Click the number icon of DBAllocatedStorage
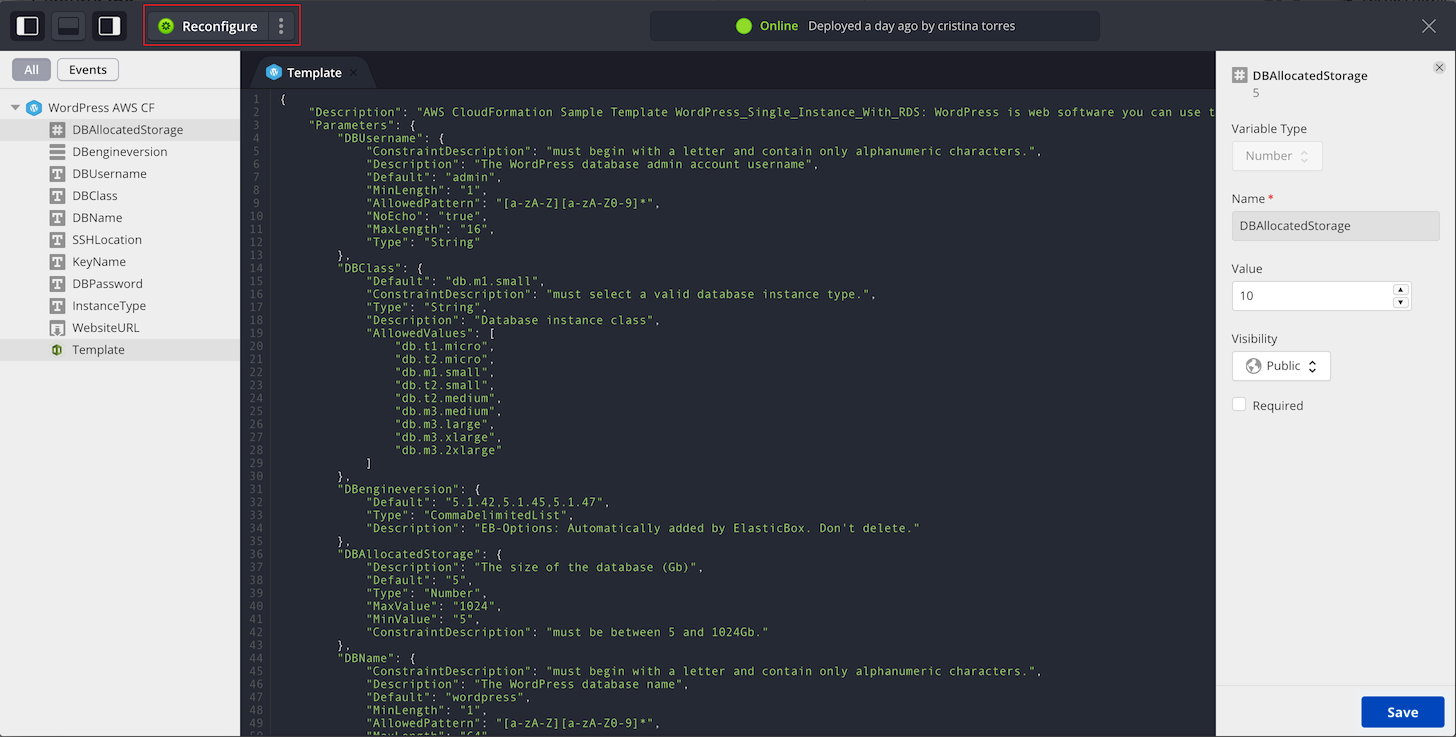The width and height of the screenshot is (1456, 737). click(x=57, y=130)
